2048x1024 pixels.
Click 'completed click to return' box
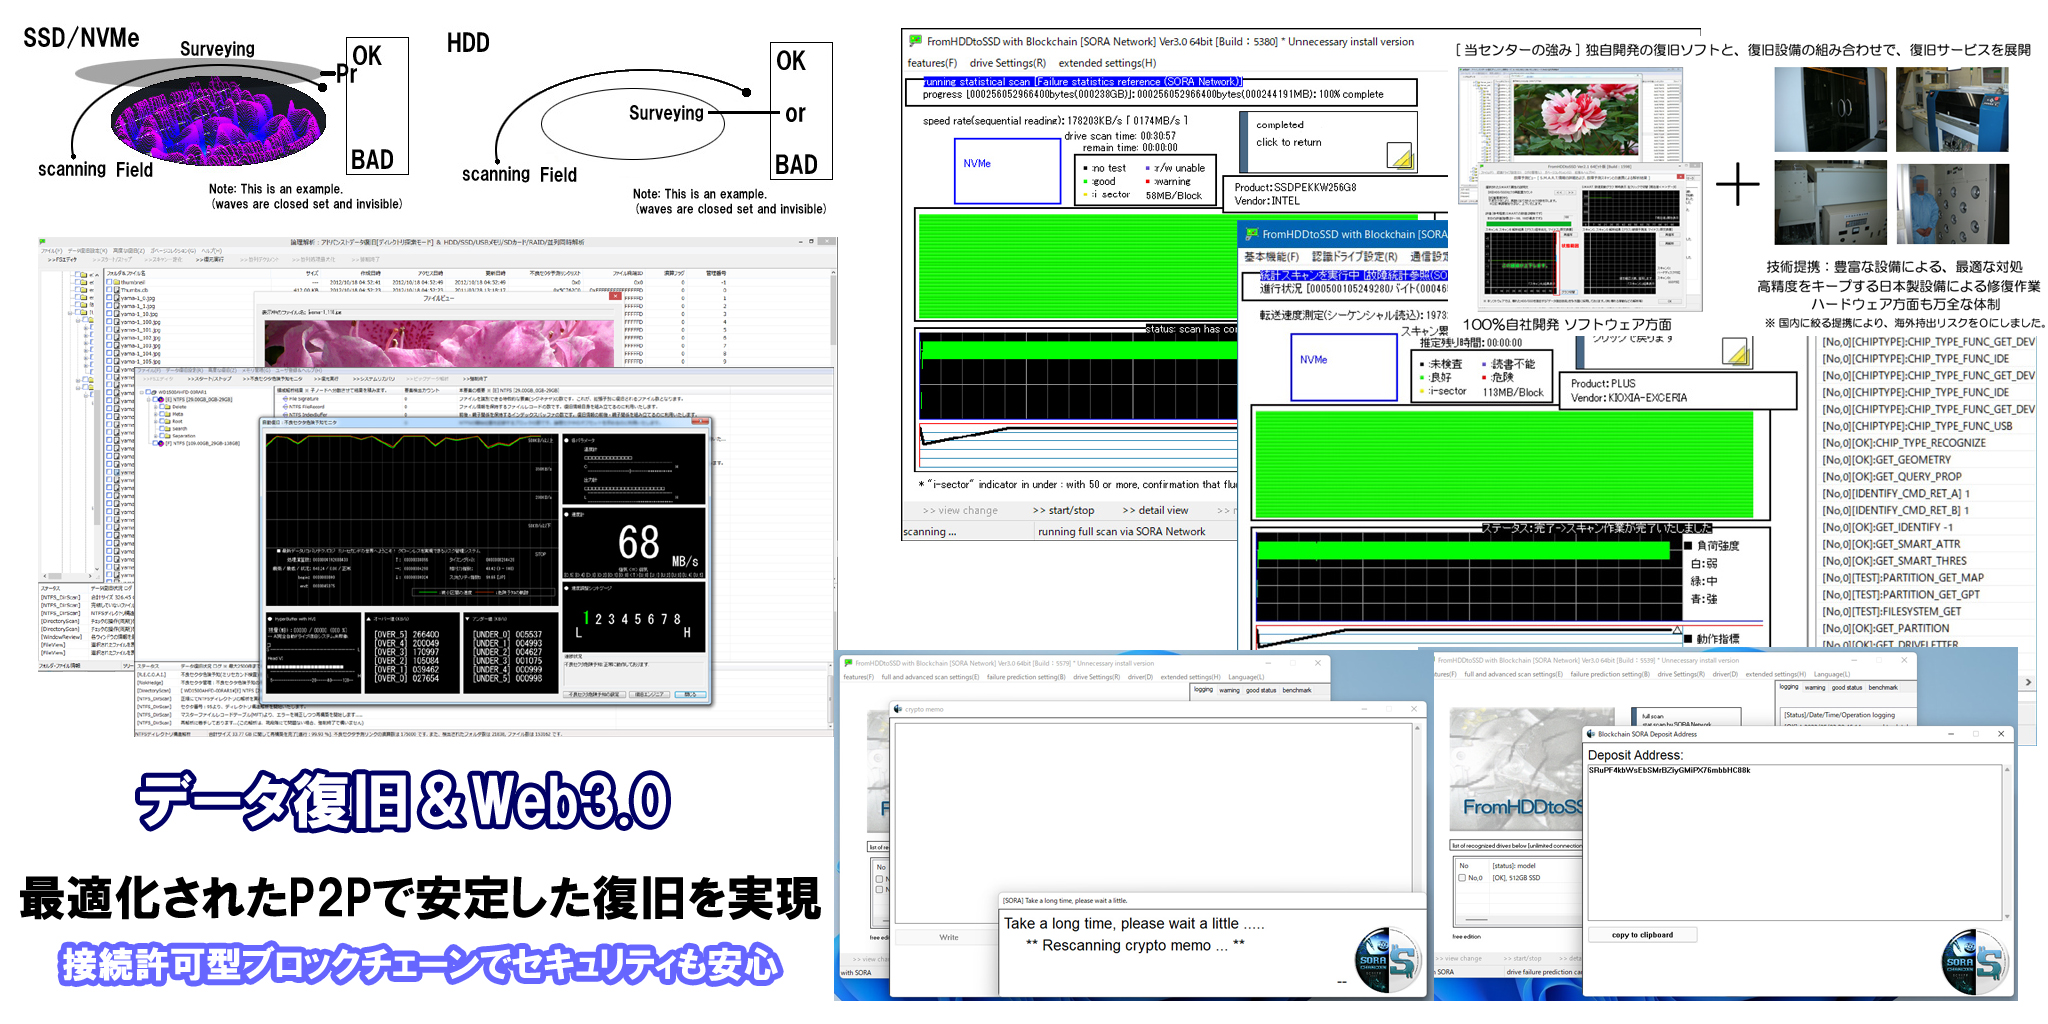[1328, 141]
